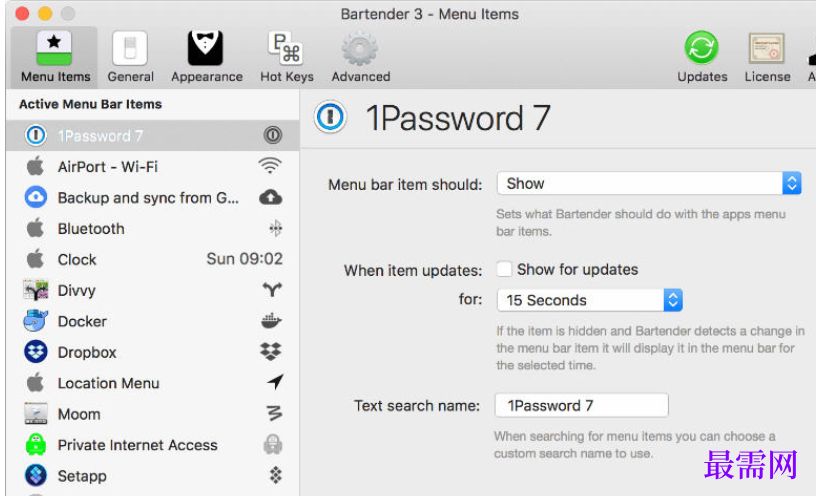
Task: Select the Dropbox item
Action: (152, 352)
